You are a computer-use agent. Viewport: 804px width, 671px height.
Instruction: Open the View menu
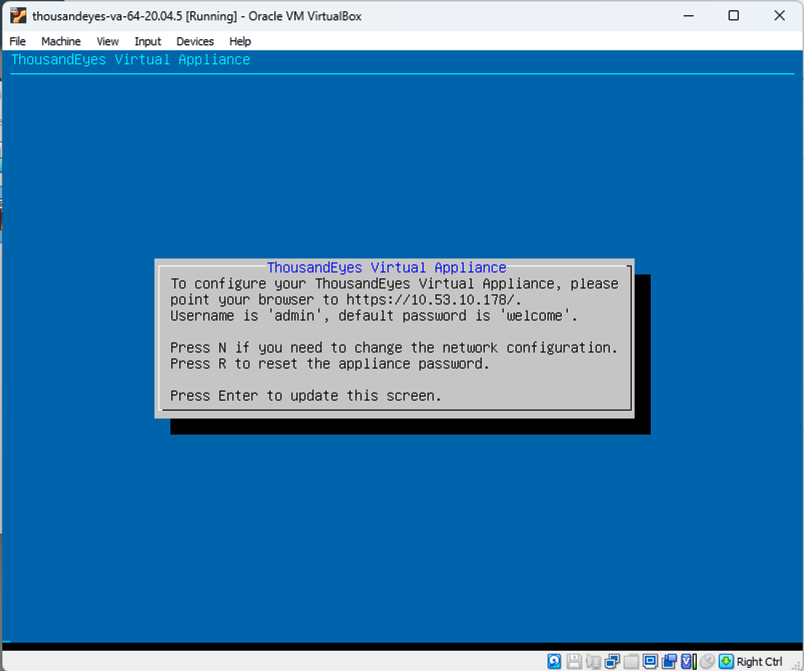(x=107, y=41)
